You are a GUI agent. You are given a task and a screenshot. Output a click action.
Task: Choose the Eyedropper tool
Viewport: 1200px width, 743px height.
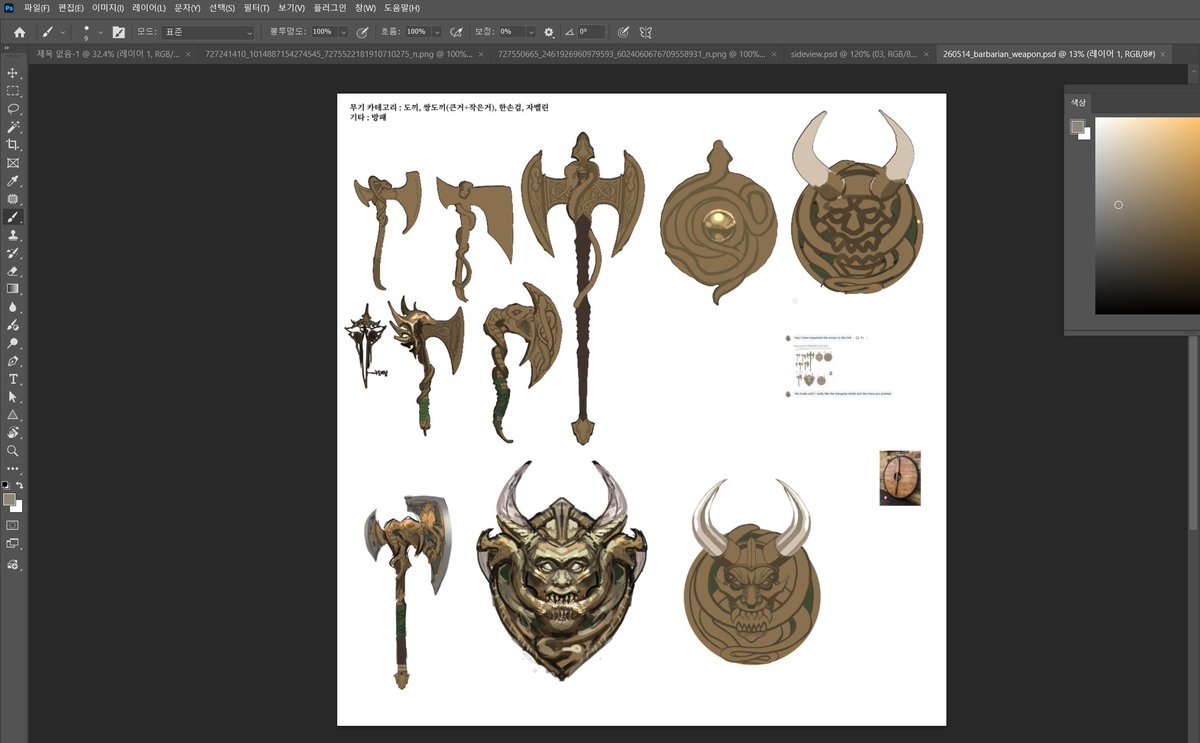pyautogui.click(x=13, y=181)
